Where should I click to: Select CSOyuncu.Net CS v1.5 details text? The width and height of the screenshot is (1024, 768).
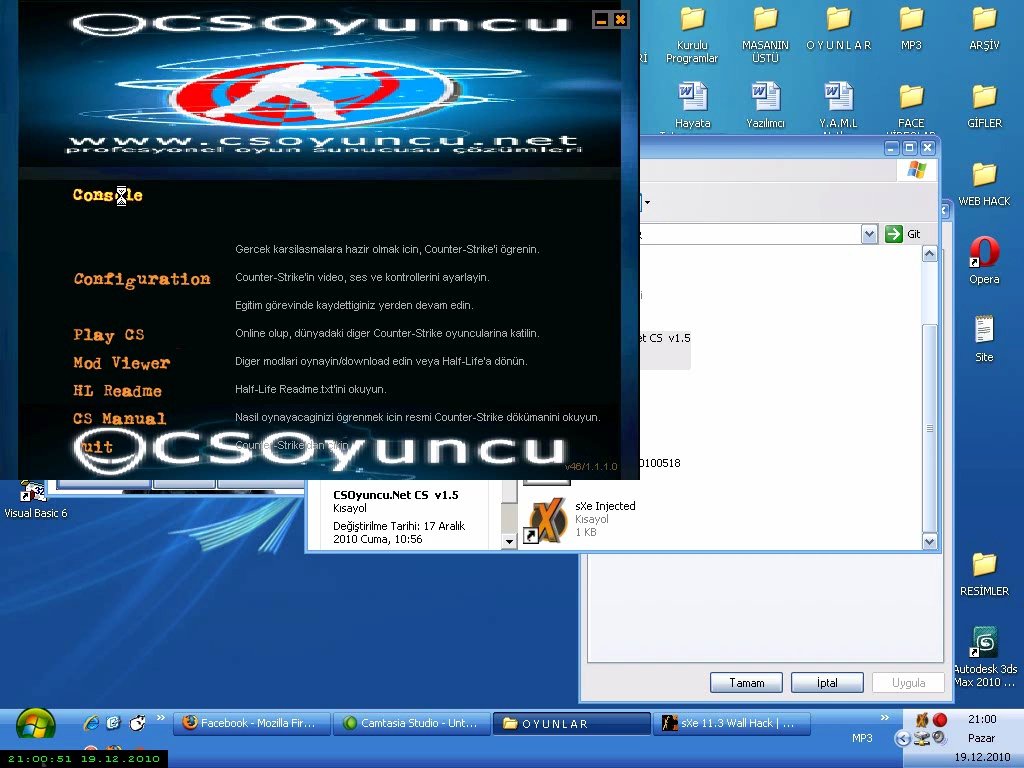click(396, 495)
